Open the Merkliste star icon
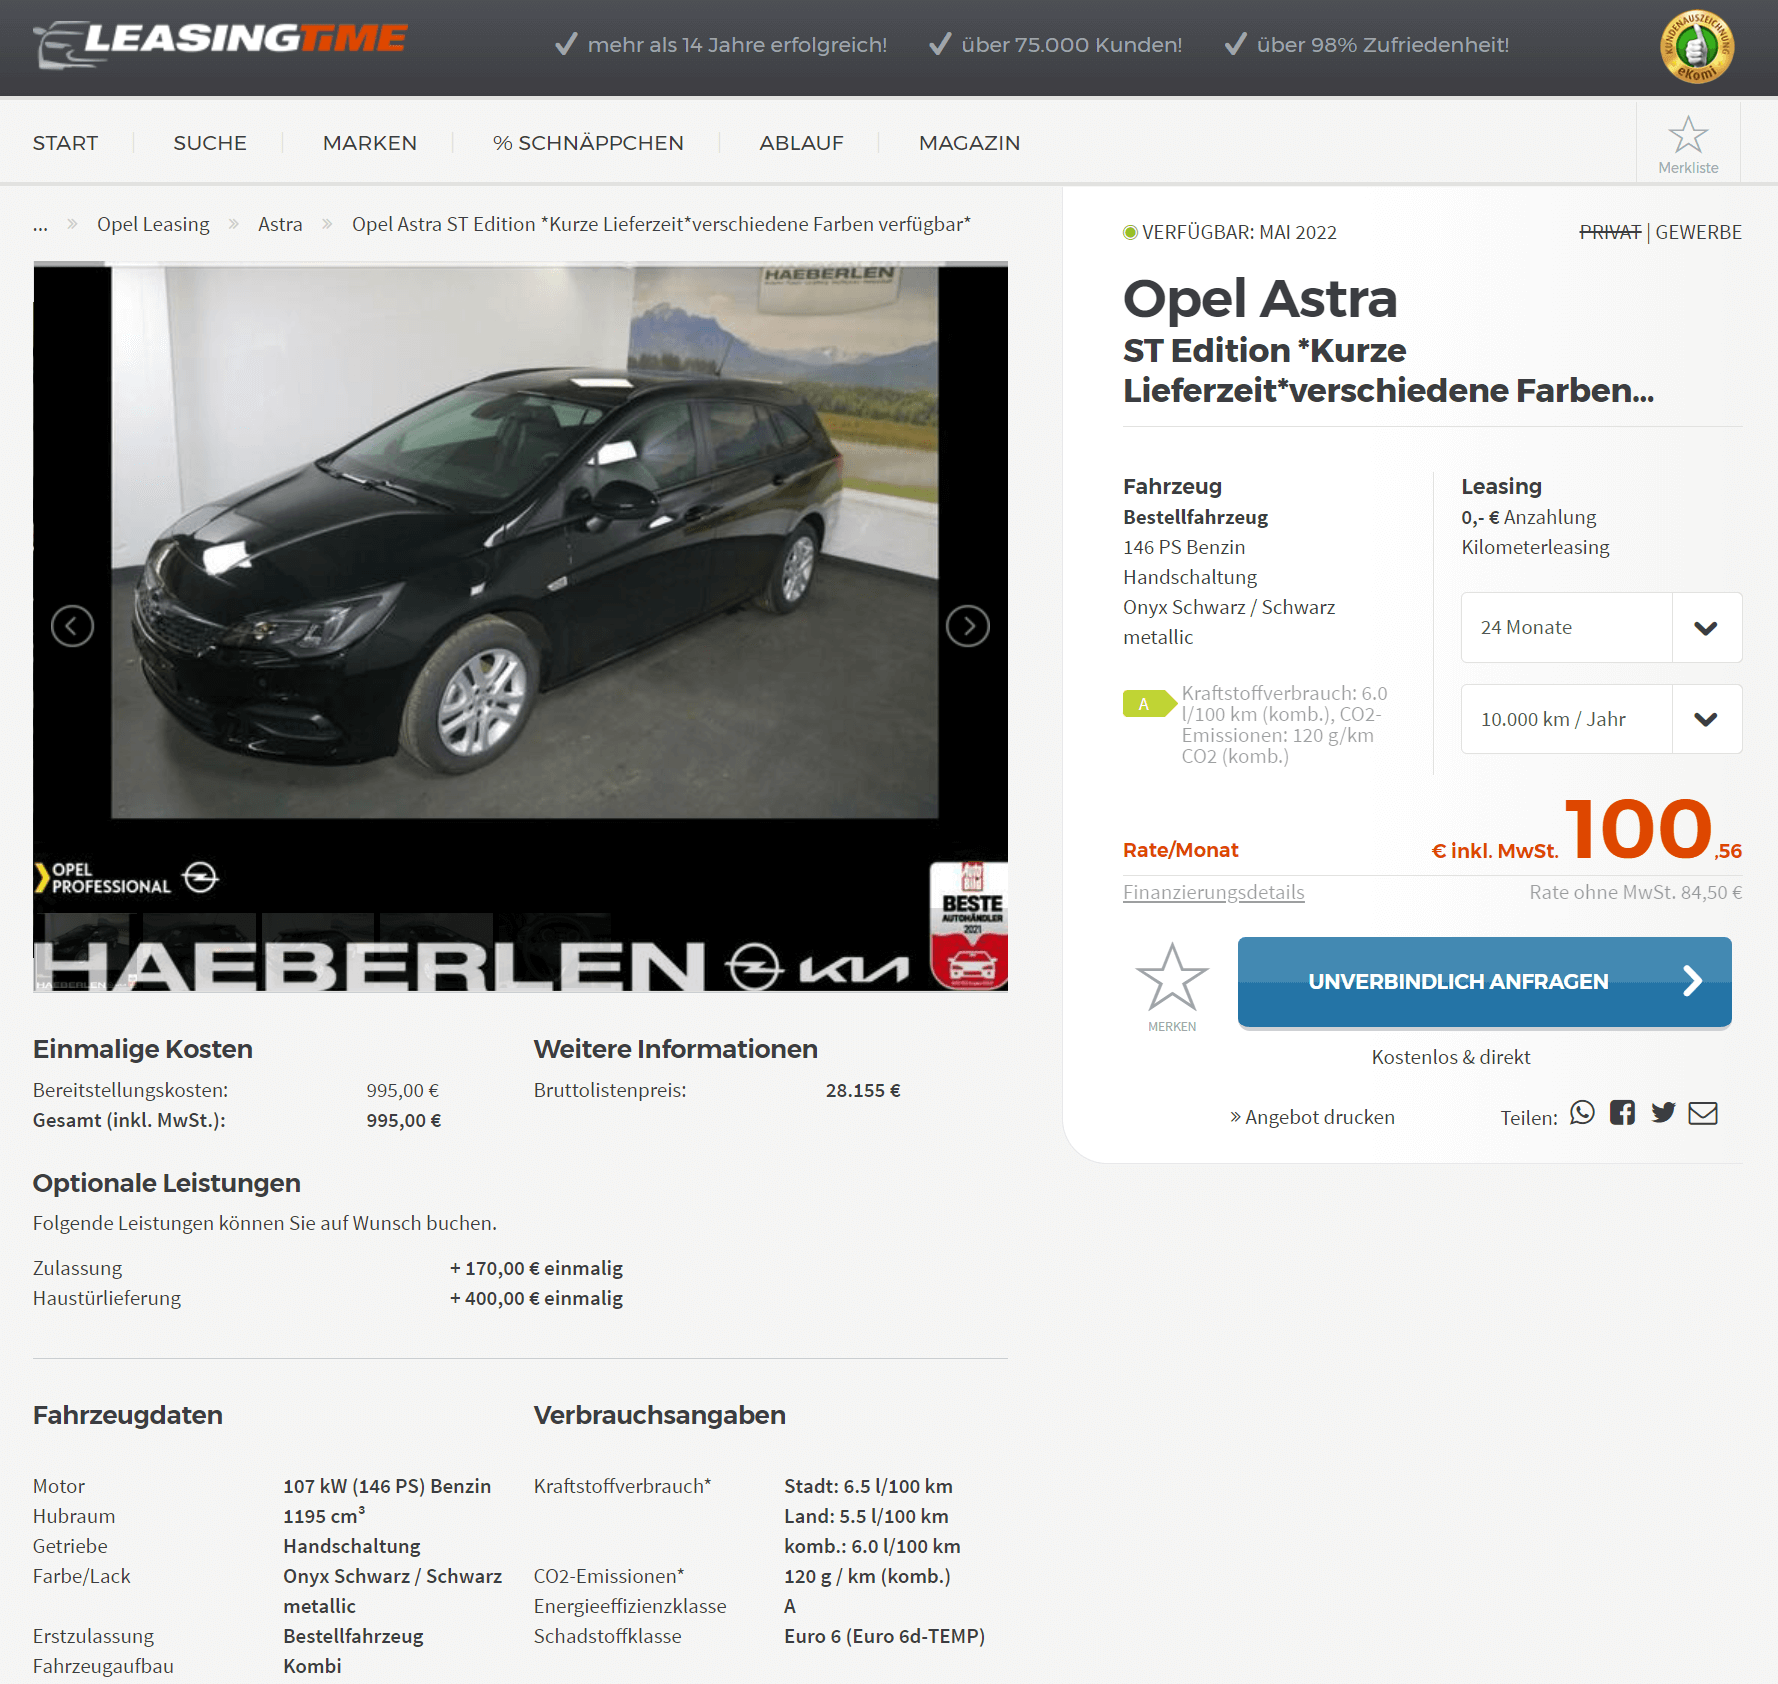This screenshot has width=1778, height=1684. click(x=1688, y=135)
